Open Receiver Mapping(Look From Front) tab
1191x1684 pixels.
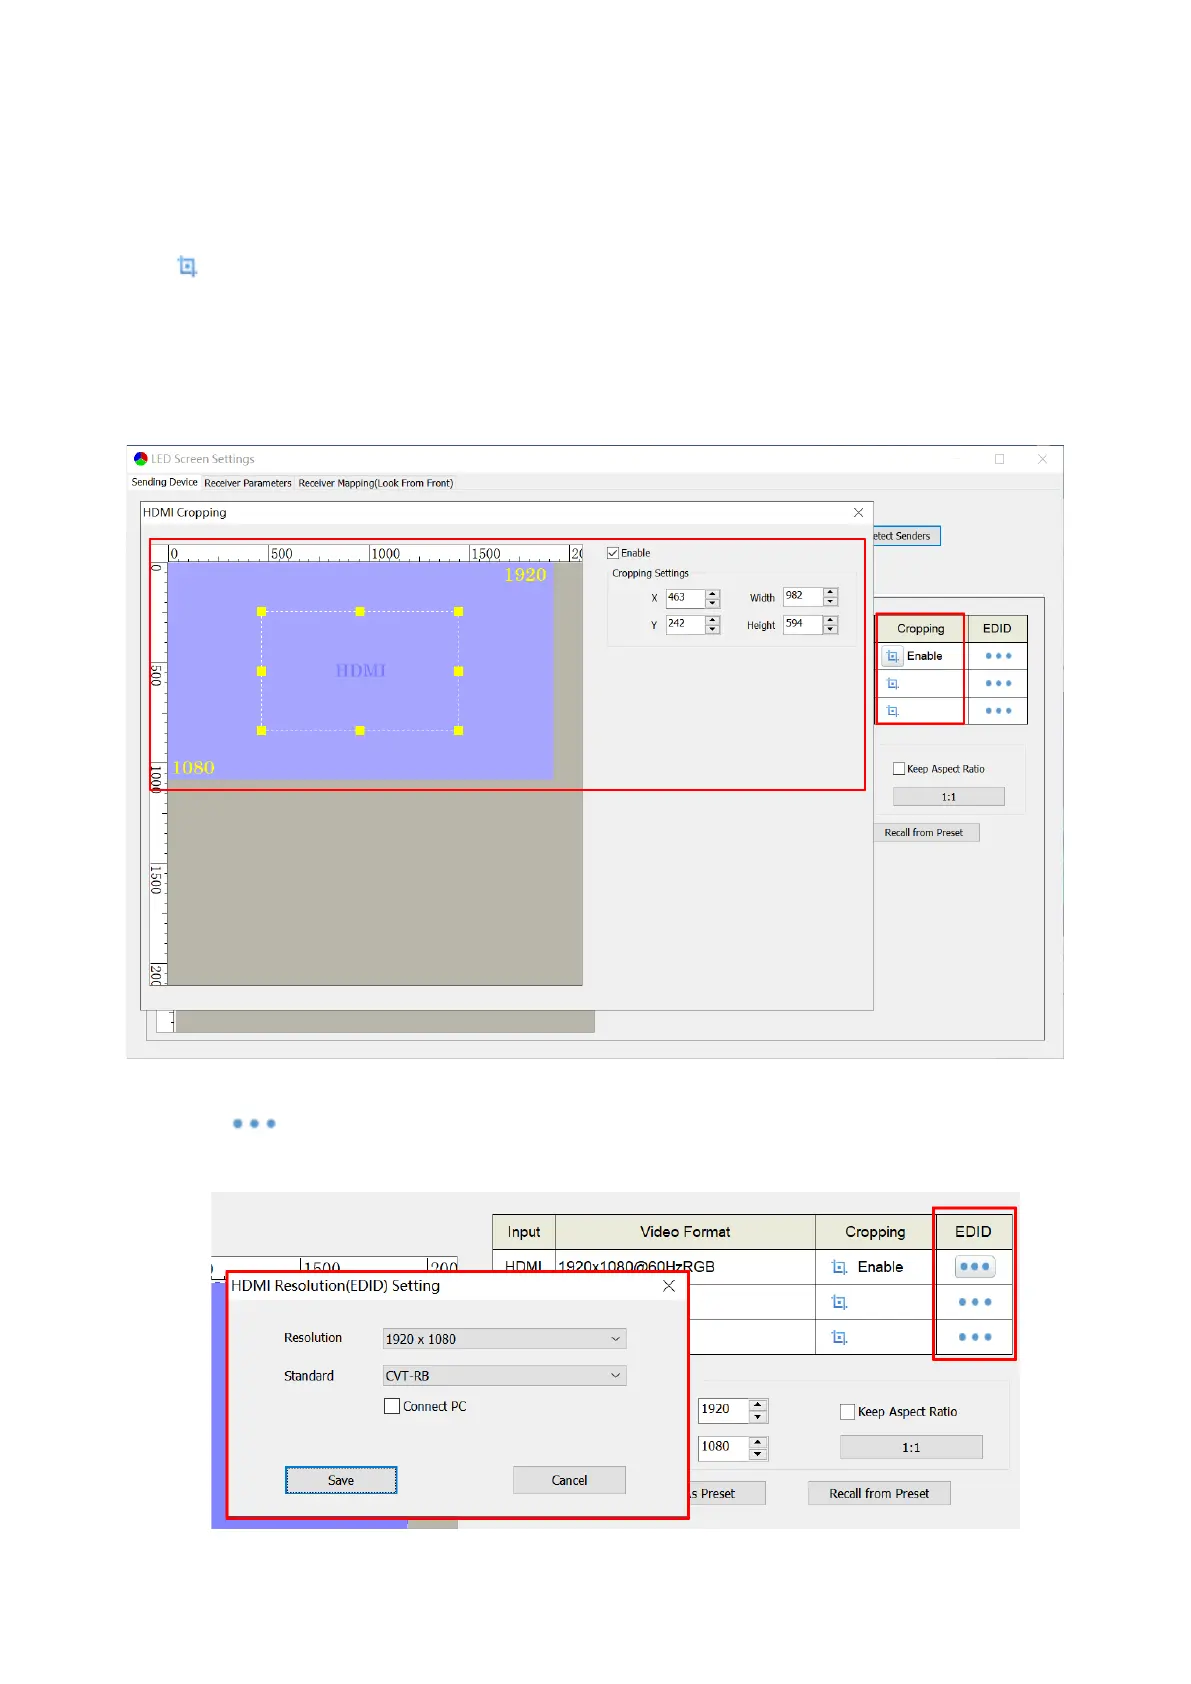pyautogui.click(x=376, y=483)
